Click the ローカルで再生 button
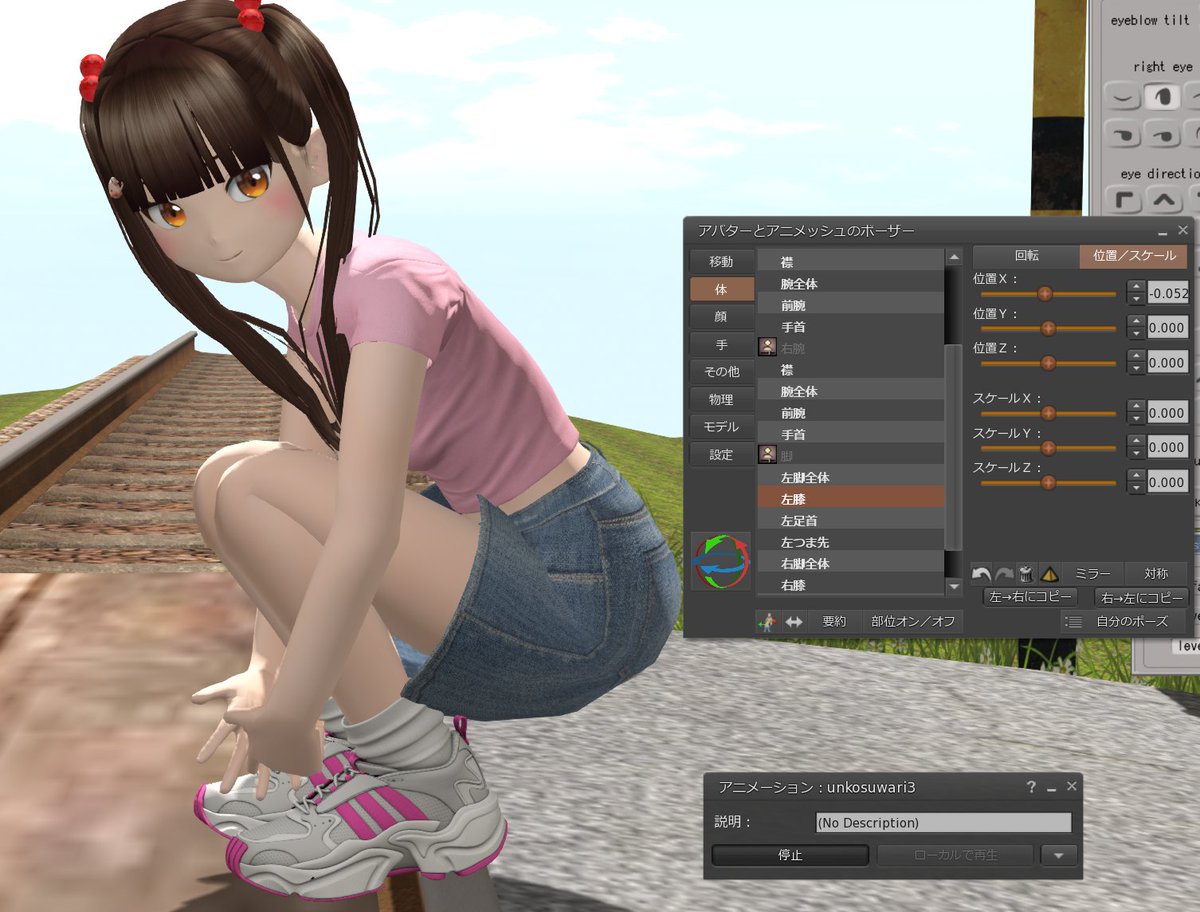1200x912 pixels. (957, 856)
